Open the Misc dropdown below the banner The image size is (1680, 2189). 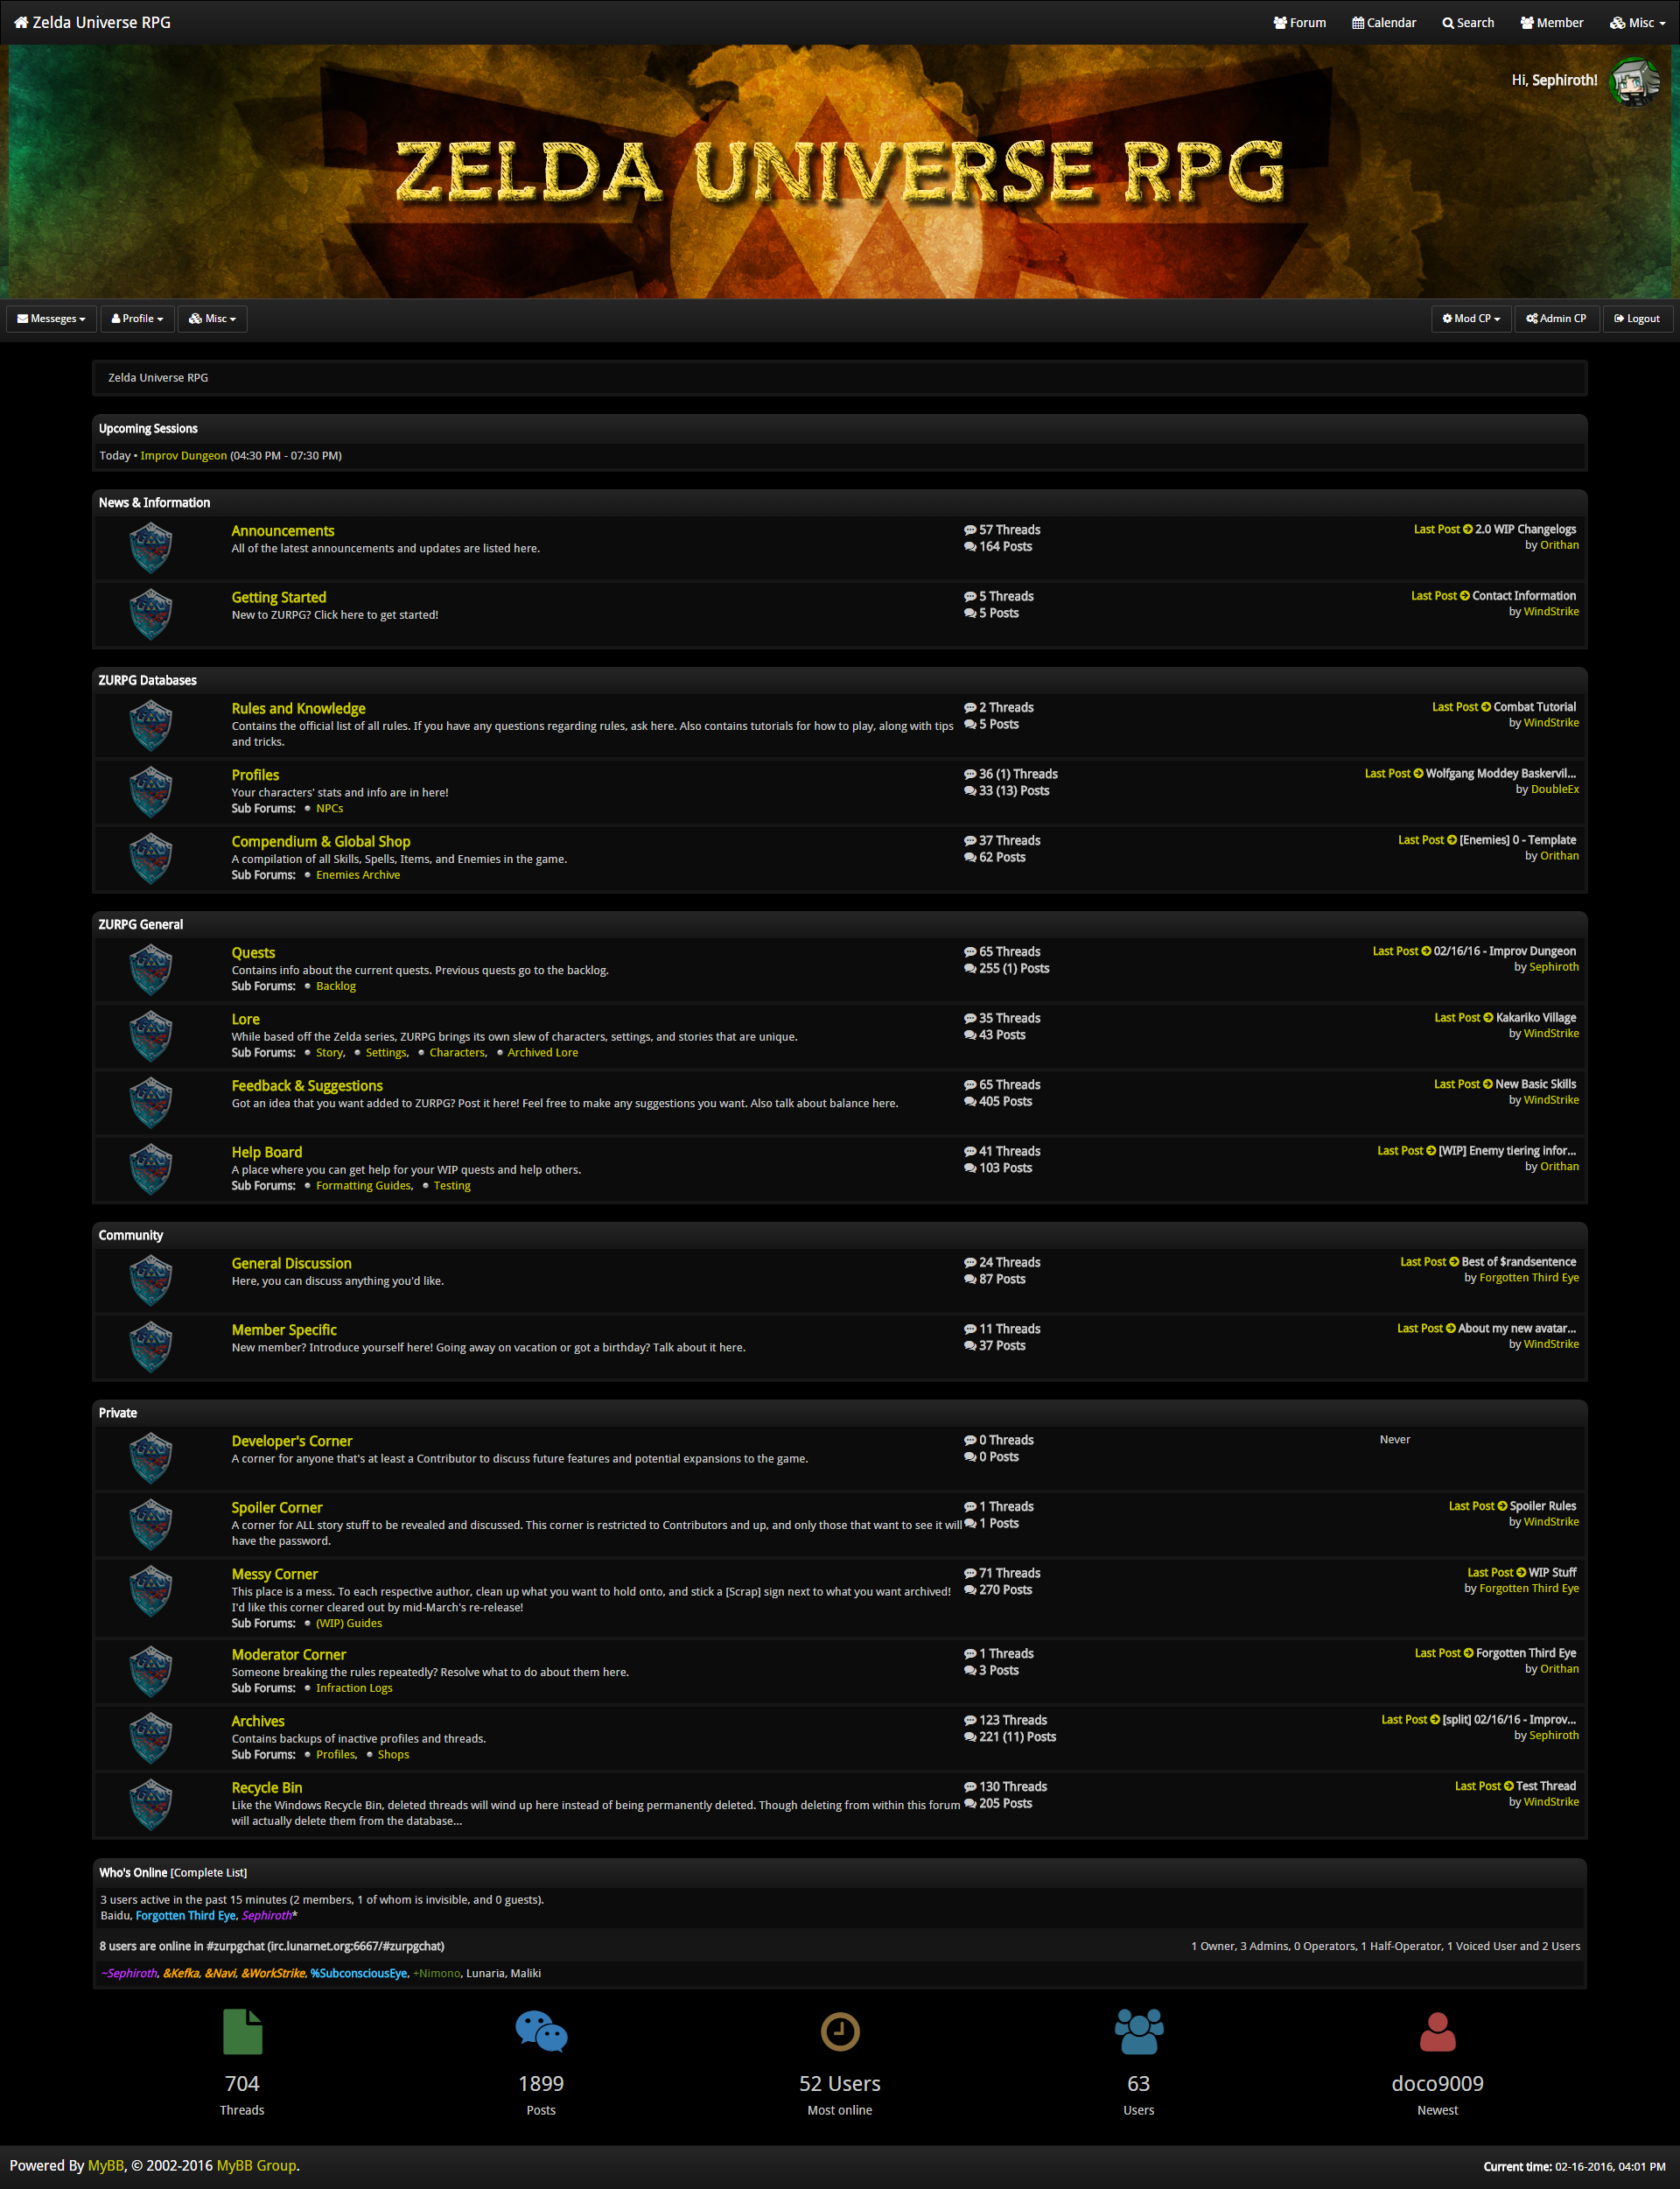tap(212, 319)
